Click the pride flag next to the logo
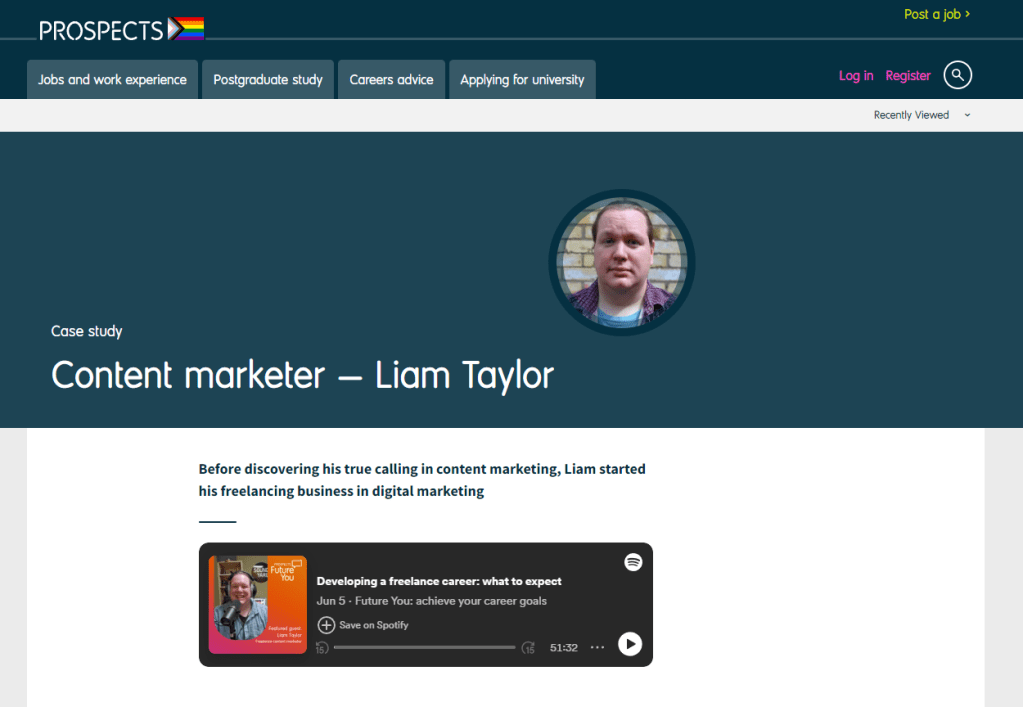Image resolution: width=1023 pixels, height=707 pixels. click(x=187, y=29)
